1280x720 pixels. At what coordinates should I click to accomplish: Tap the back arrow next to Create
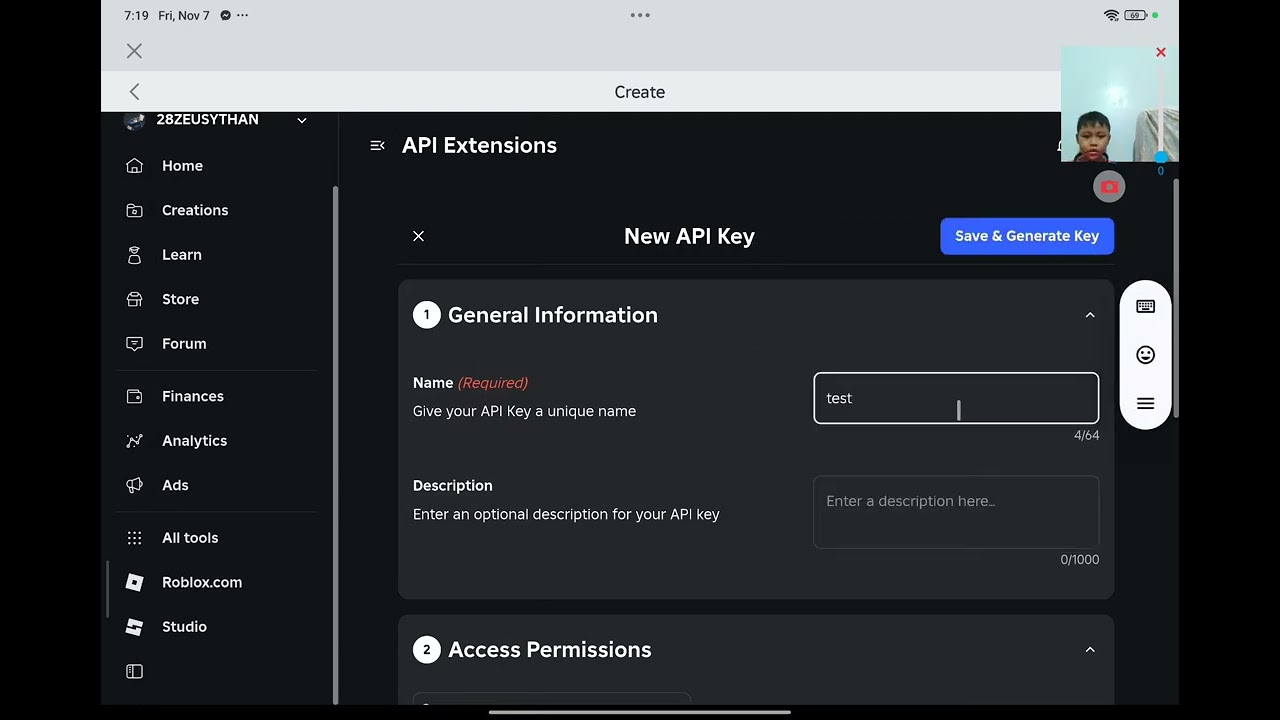[135, 92]
